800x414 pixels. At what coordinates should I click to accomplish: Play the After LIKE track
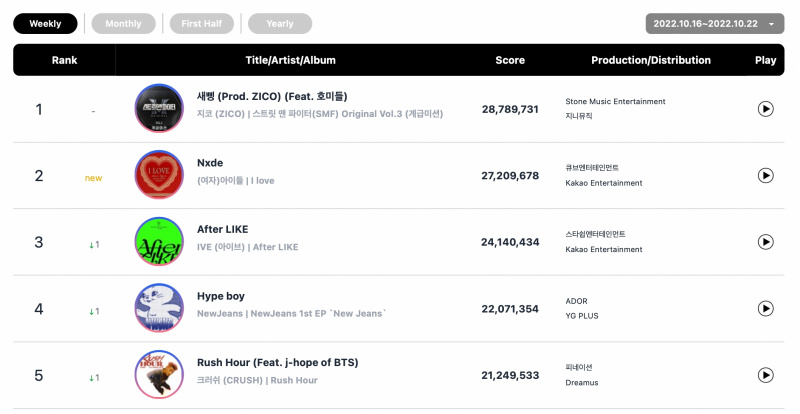[x=765, y=241]
